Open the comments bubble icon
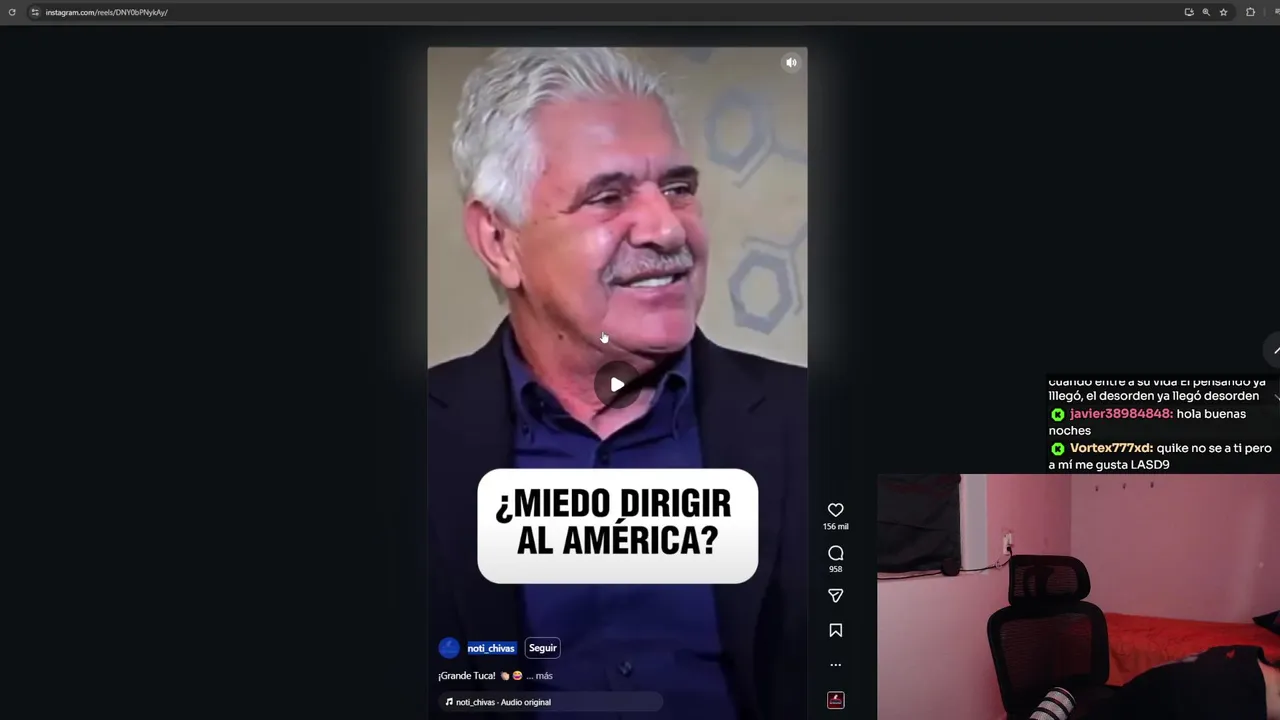 835,553
